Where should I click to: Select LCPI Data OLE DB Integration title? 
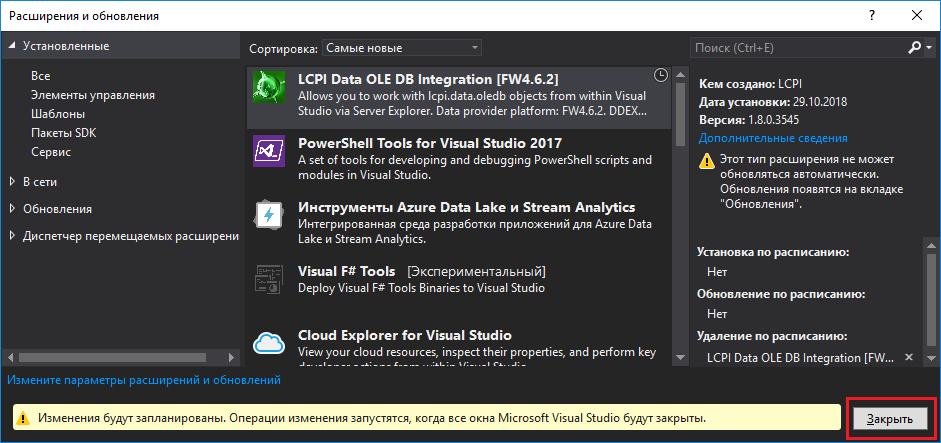coord(428,79)
